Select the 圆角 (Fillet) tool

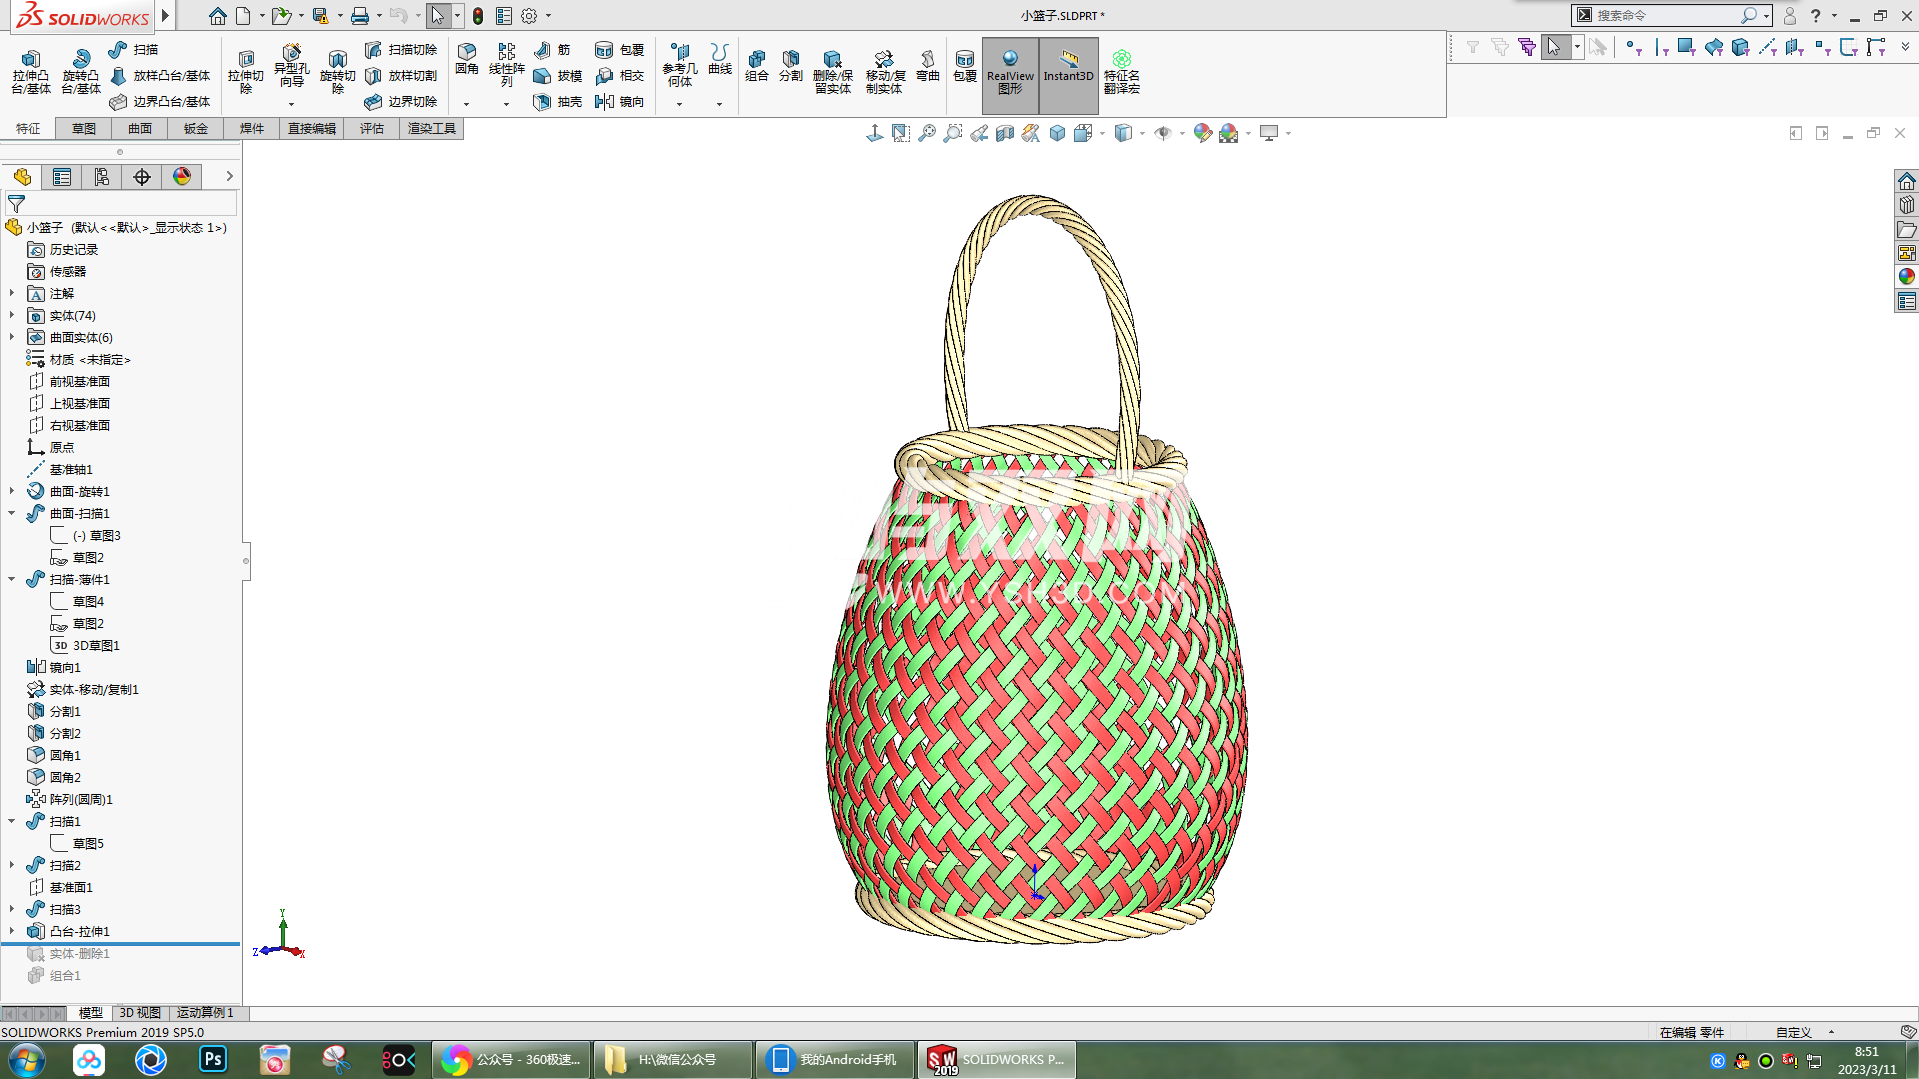pos(466,58)
